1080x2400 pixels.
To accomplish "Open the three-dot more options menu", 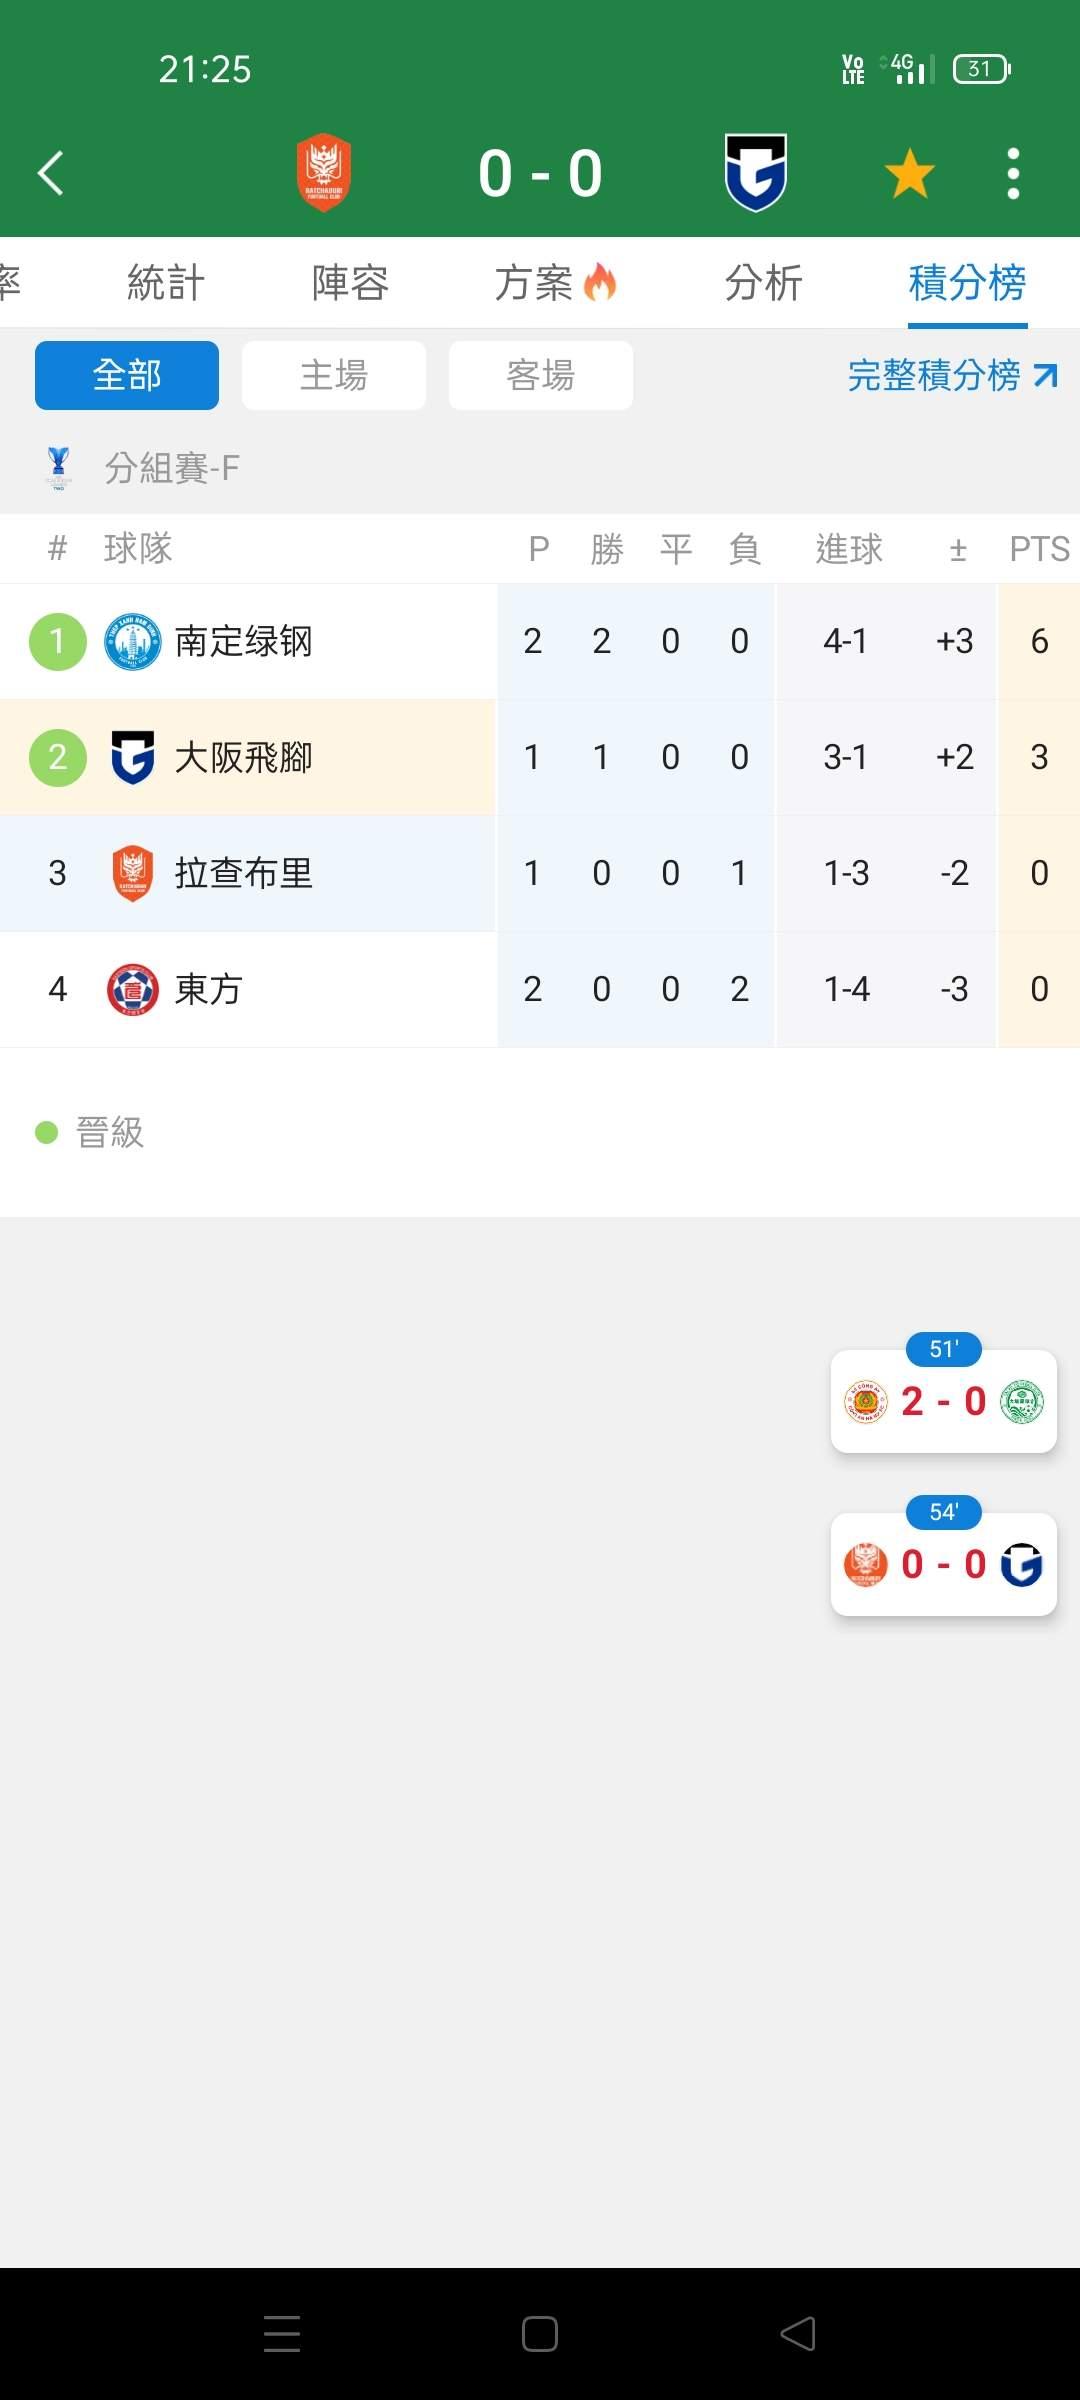I will (1013, 173).
